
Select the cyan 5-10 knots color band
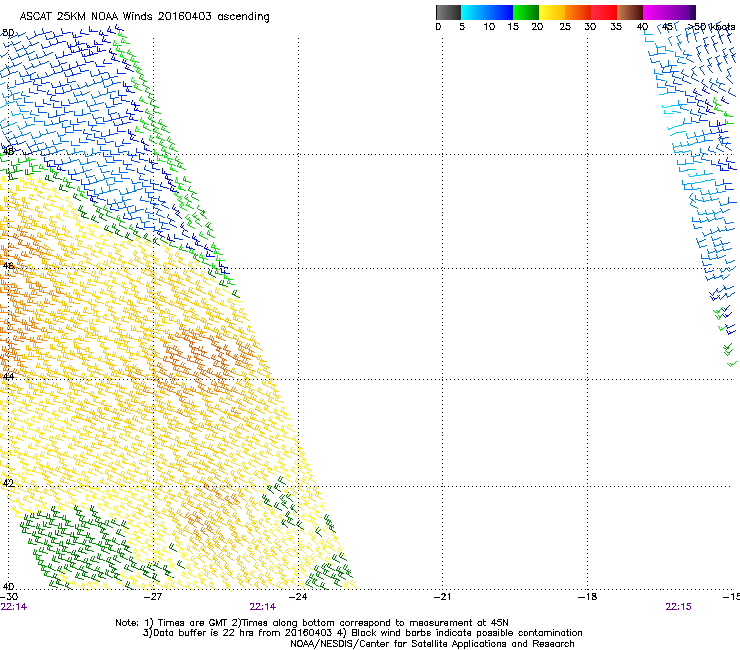tap(473, 12)
